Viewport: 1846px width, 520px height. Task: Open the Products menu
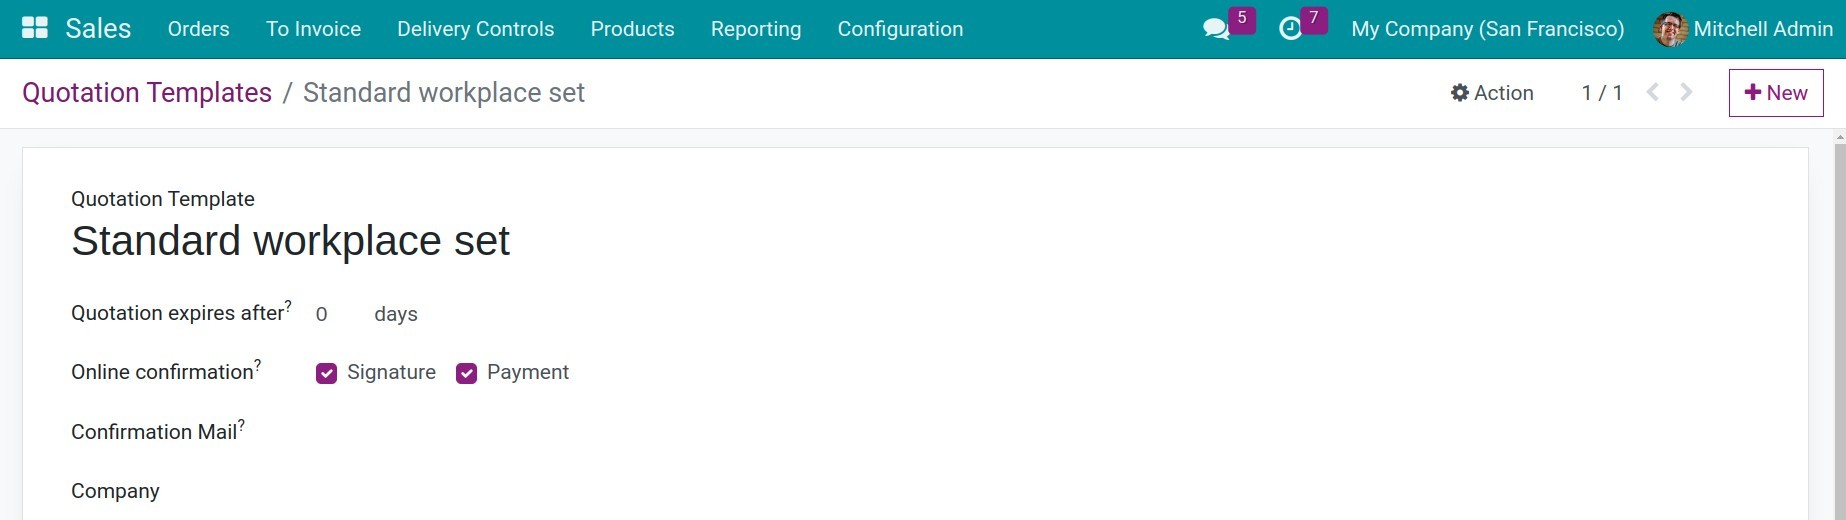pos(633,29)
